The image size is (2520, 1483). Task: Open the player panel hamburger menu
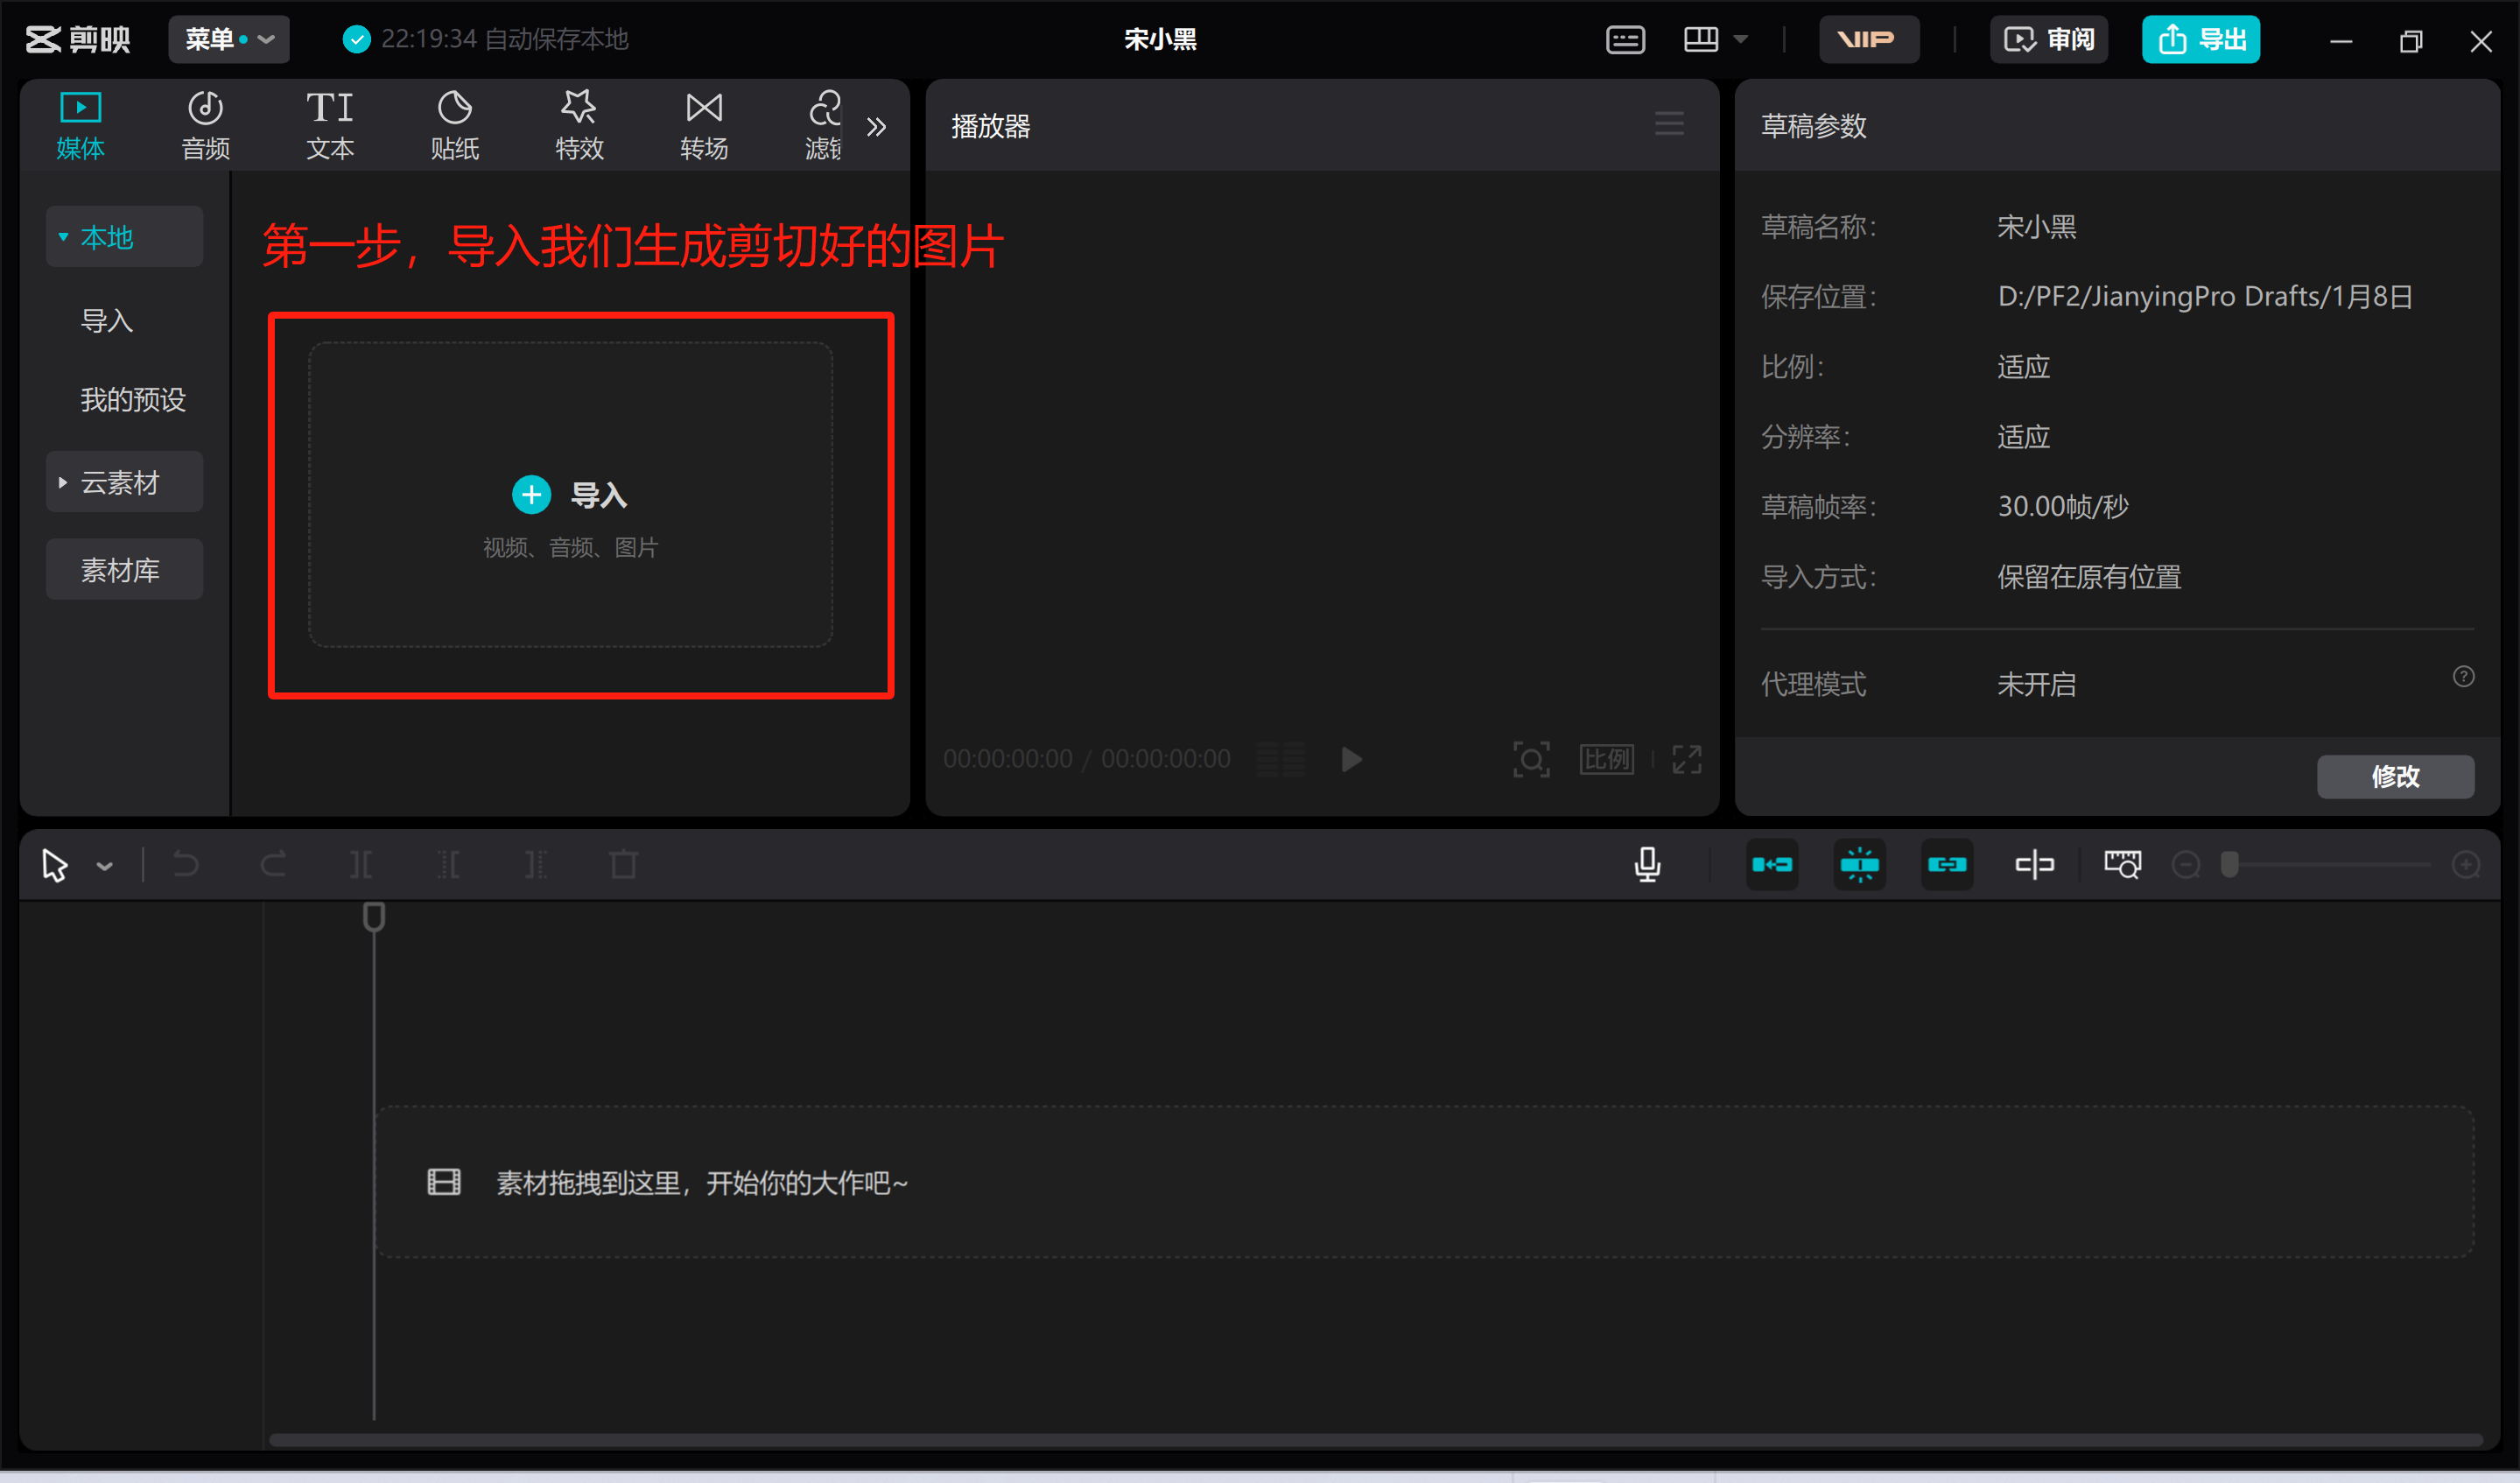tap(1669, 125)
